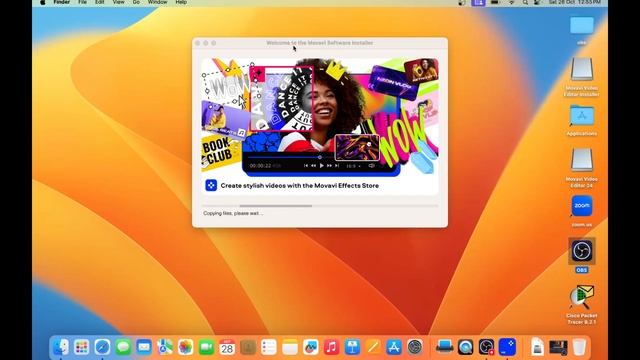640x360 pixels.
Task: Open the Edit menu
Action: pos(100,2)
